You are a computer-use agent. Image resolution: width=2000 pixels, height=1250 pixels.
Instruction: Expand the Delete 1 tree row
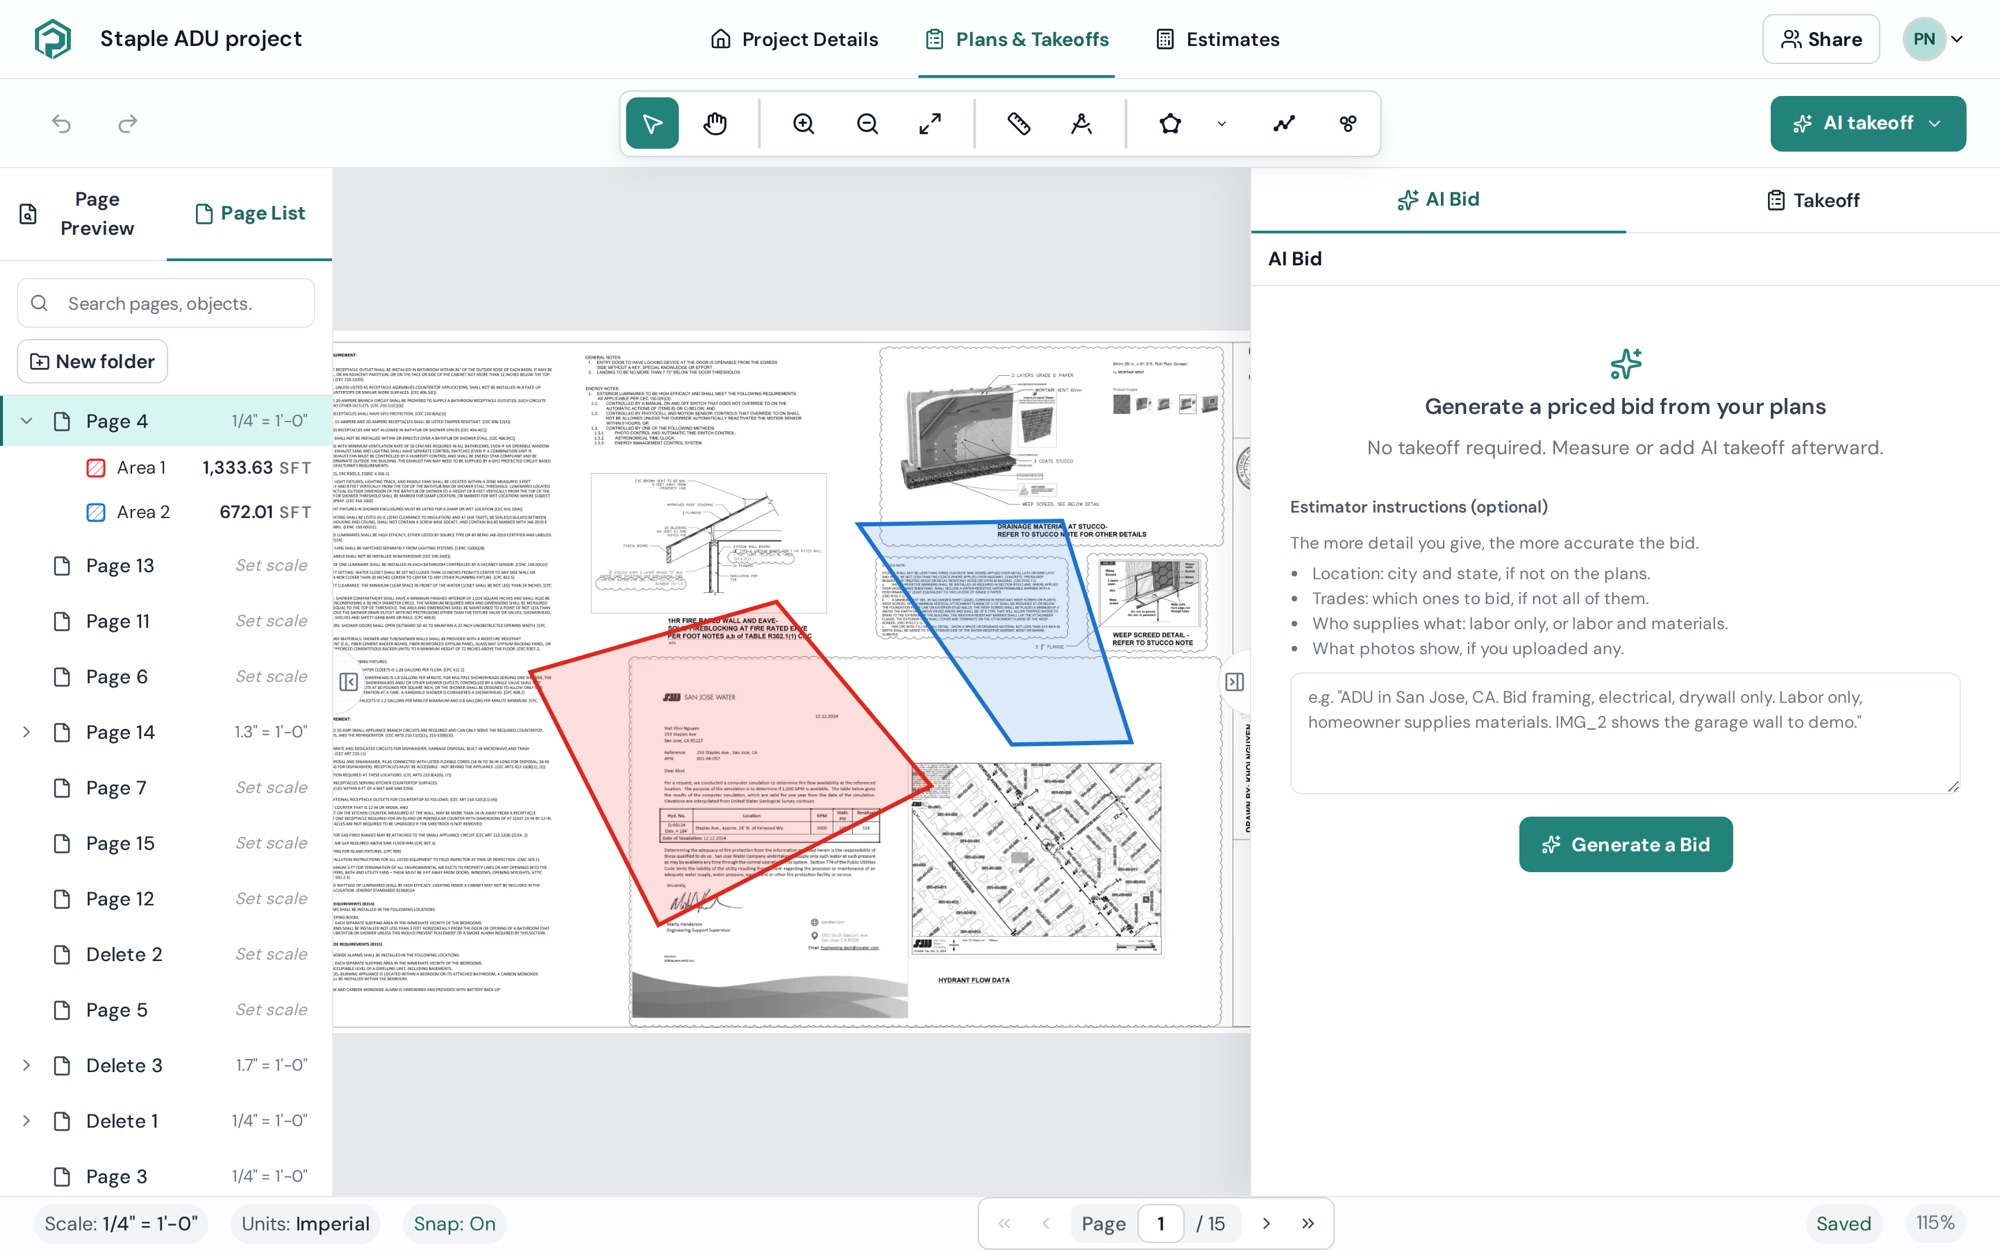point(27,1121)
